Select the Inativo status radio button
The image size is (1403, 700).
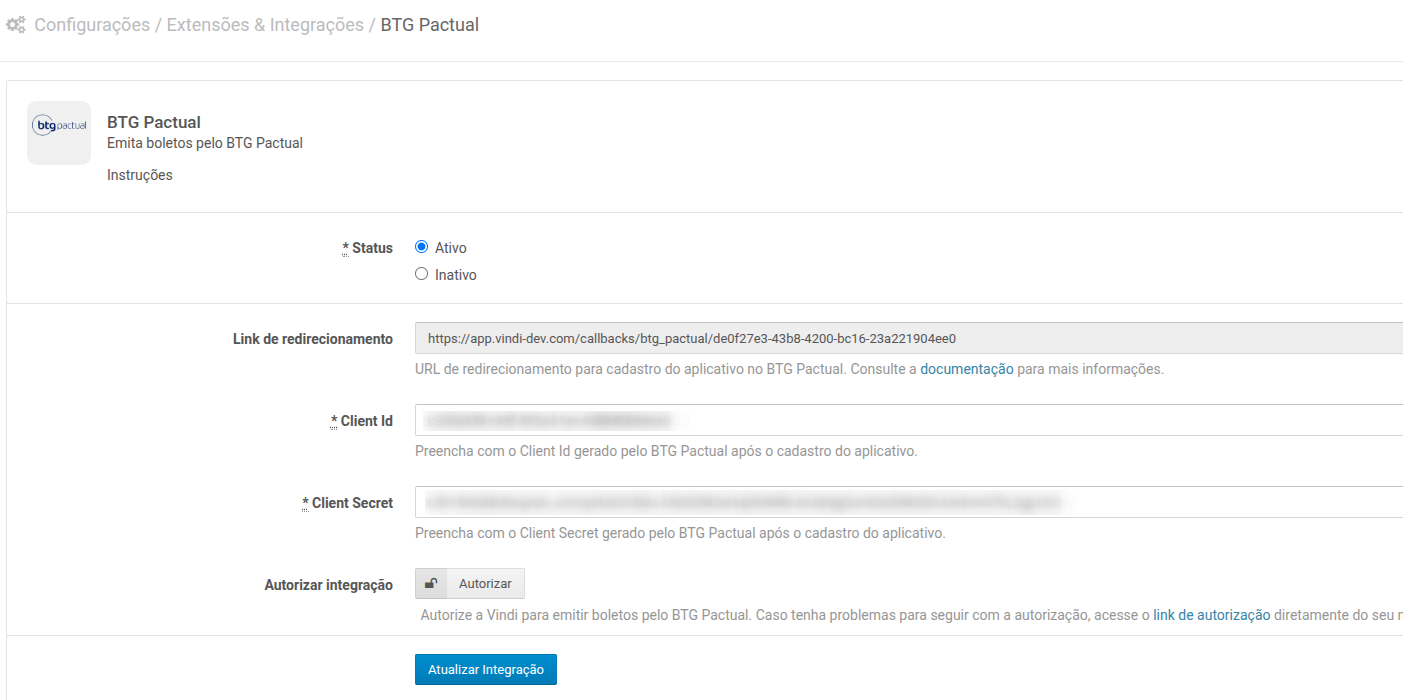421,274
